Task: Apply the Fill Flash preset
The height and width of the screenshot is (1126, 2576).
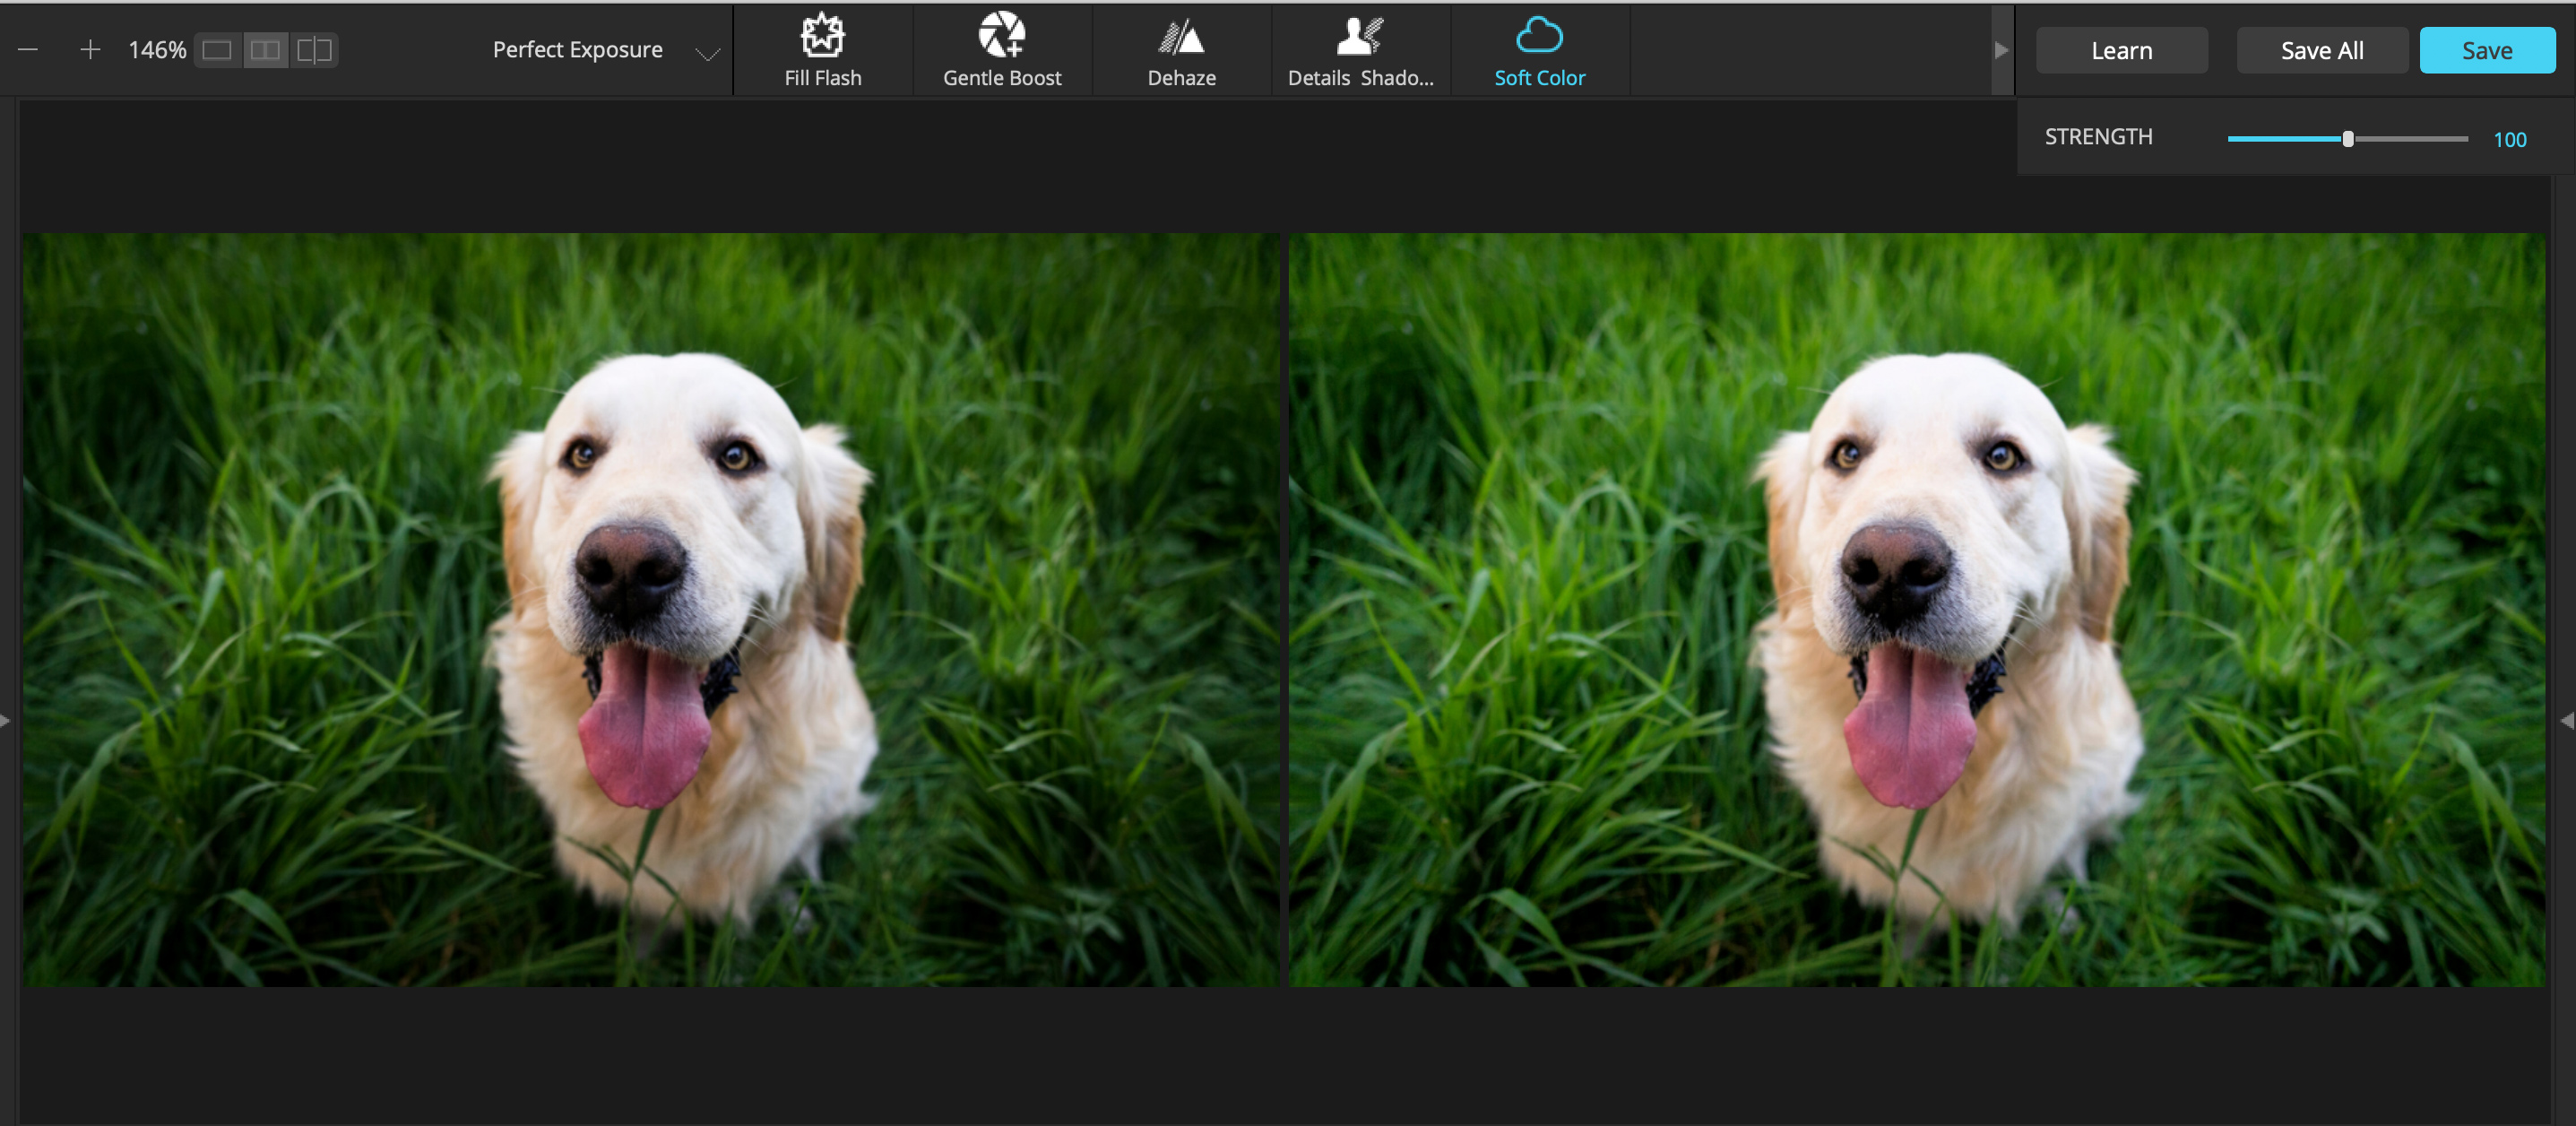Action: [x=822, y=50]
